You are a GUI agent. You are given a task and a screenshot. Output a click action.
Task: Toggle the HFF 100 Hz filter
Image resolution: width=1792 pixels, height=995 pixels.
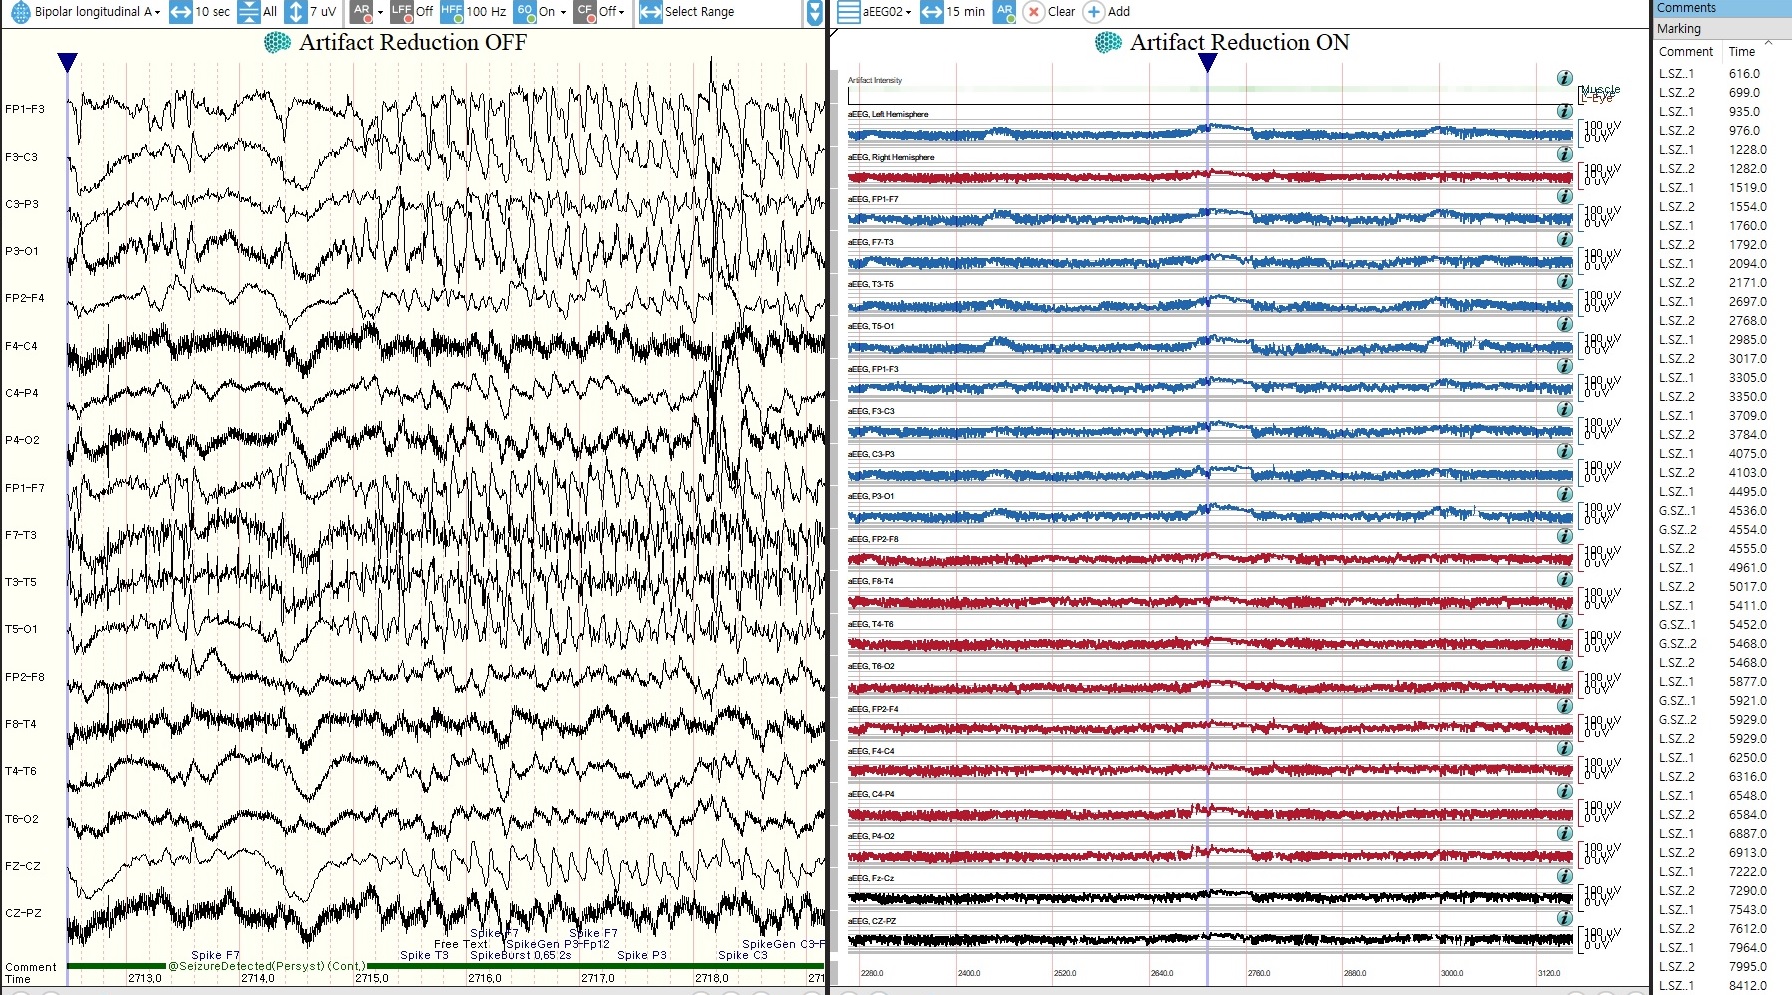(x=452, y=12)
